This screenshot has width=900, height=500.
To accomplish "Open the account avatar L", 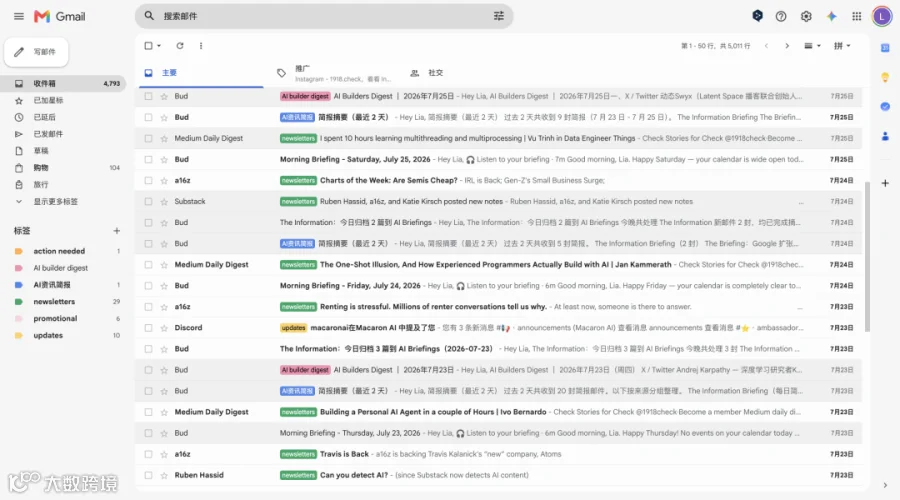I will (882, 16).
